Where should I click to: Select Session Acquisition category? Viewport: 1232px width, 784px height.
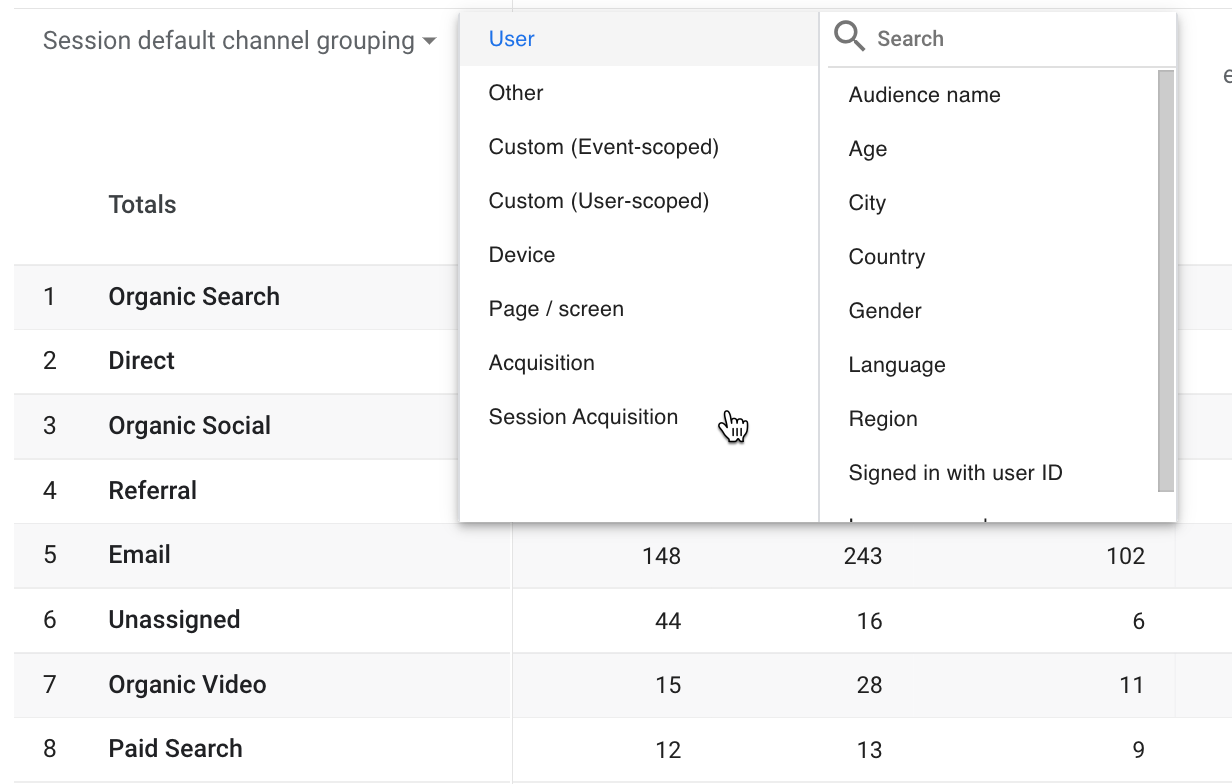[x=583, y=417]
